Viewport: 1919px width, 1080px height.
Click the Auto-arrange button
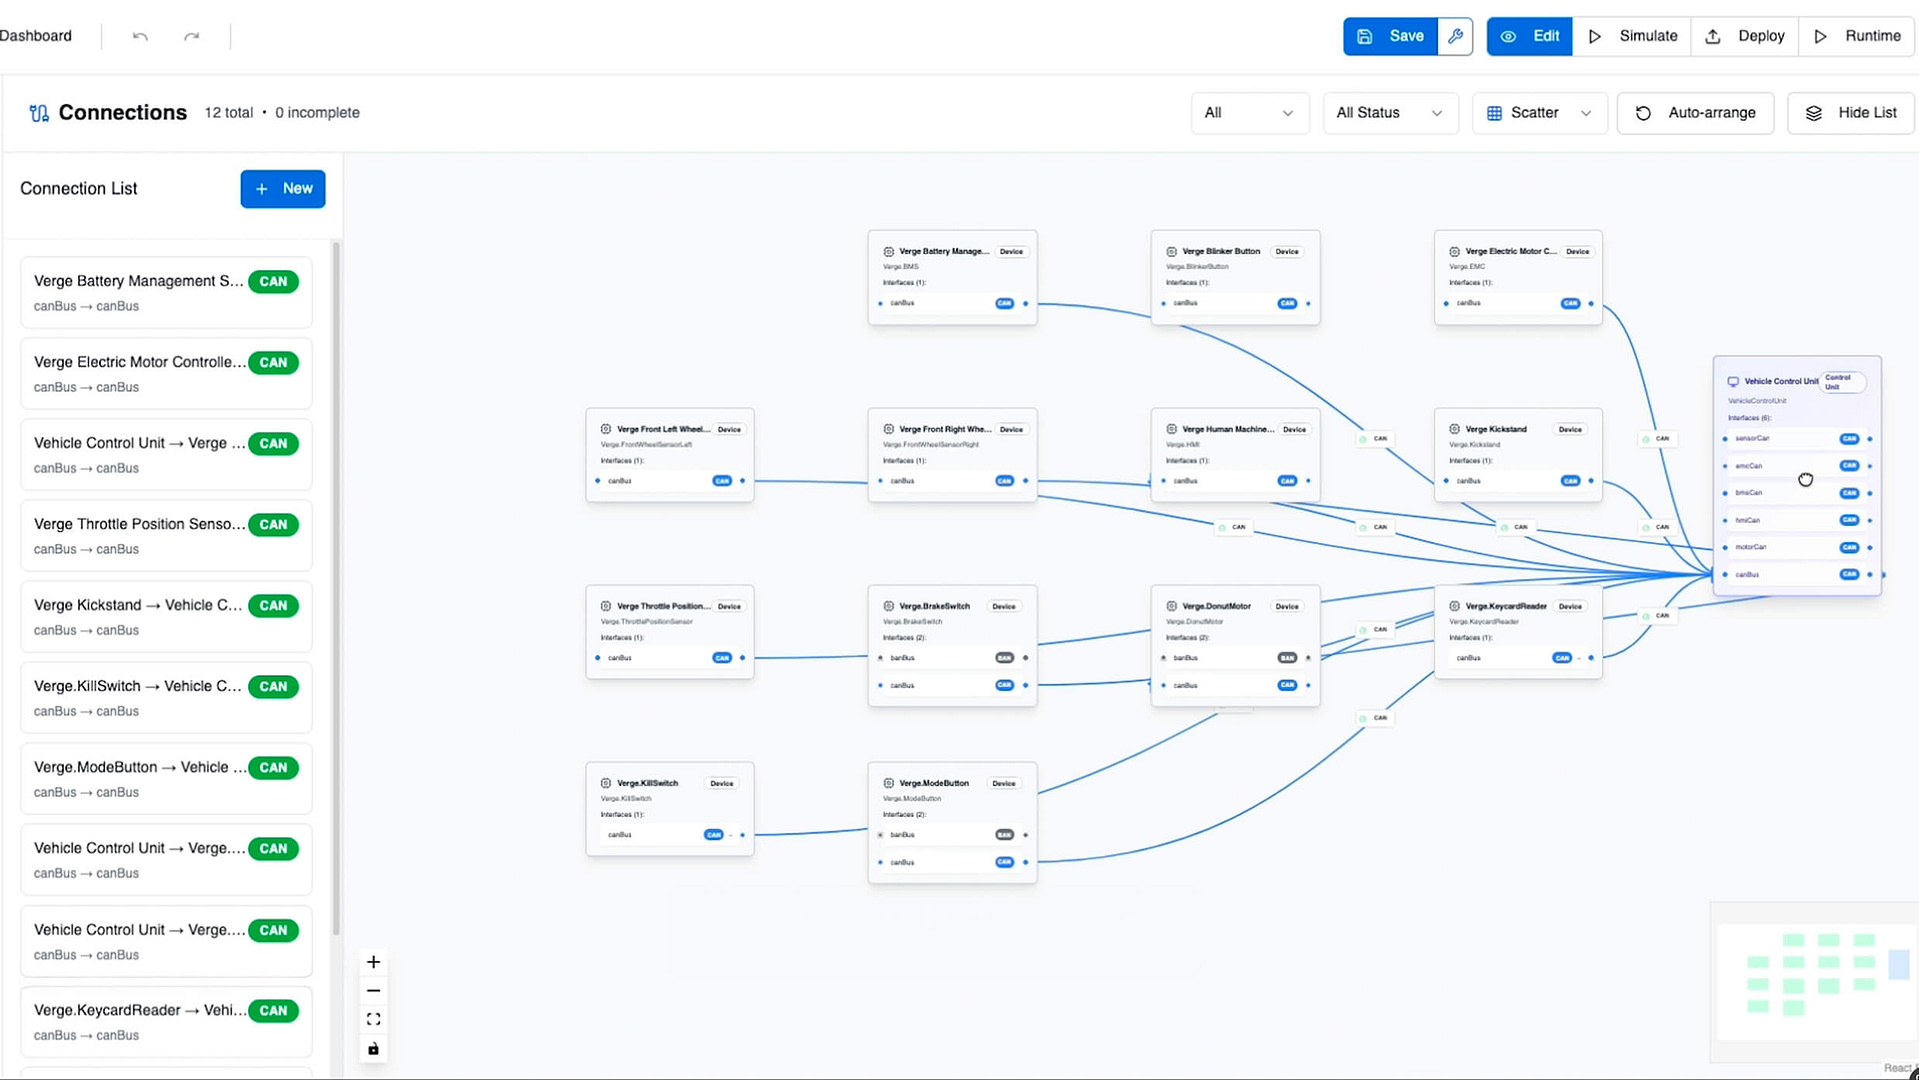[x=1695, y=113]
